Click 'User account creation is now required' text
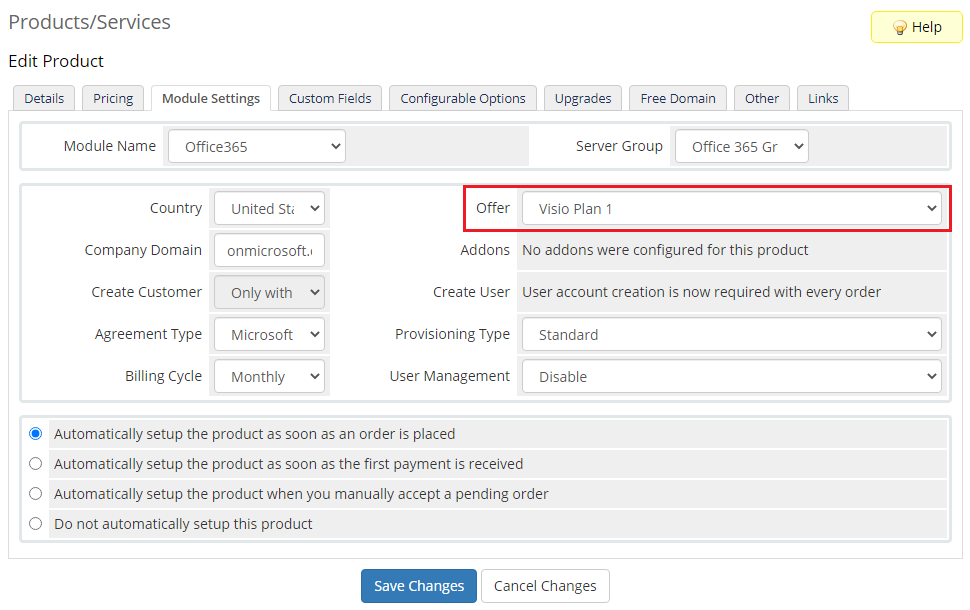This screenshot has width=970, height=610. click(702, 292)
